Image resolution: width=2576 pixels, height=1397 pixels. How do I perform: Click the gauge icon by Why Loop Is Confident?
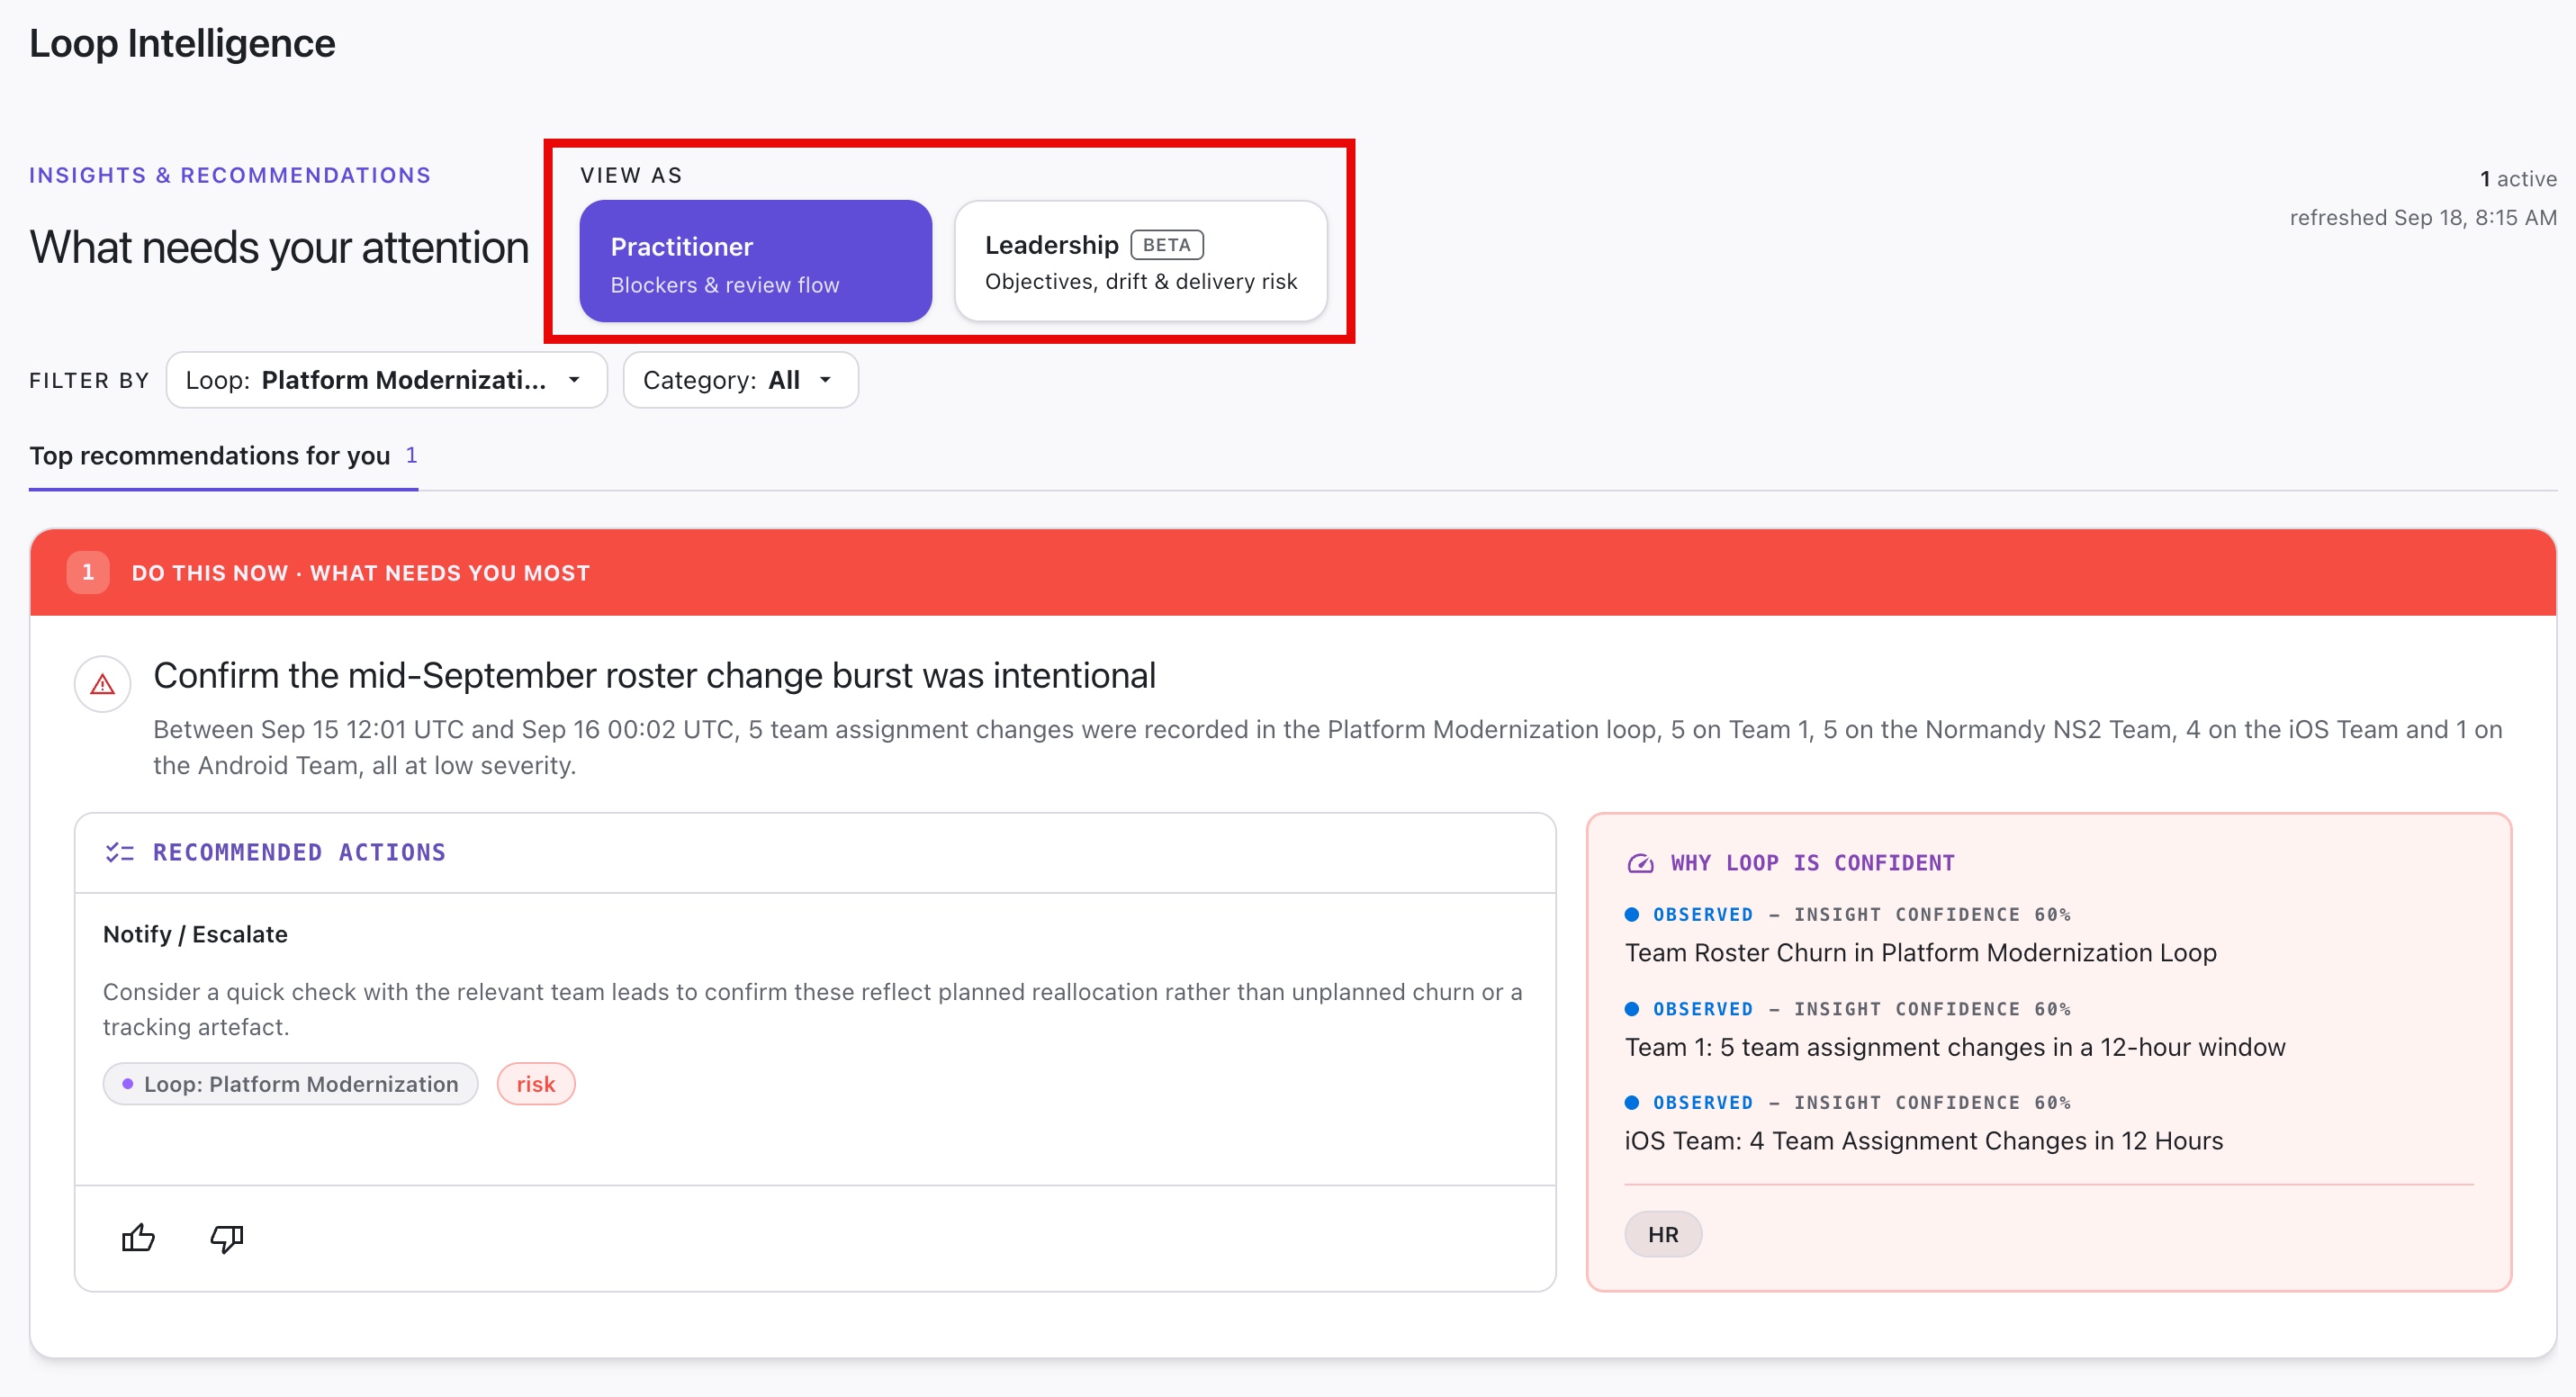(x=1640, y=863)
